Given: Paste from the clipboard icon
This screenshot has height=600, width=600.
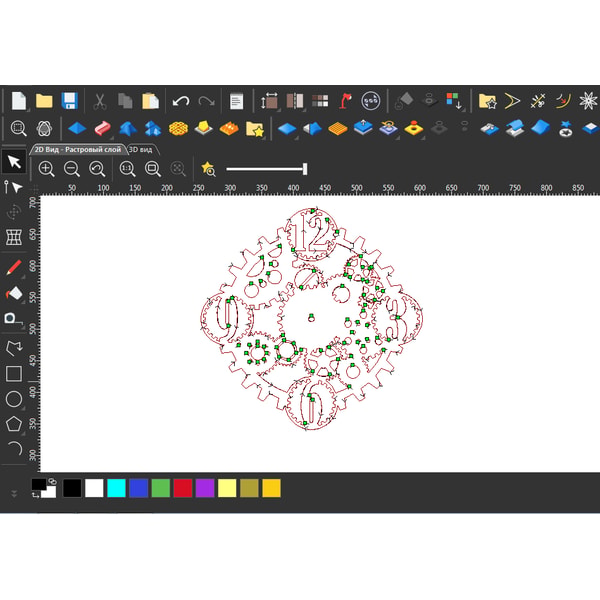Looking at the screenshot, I should pos(150,101).
